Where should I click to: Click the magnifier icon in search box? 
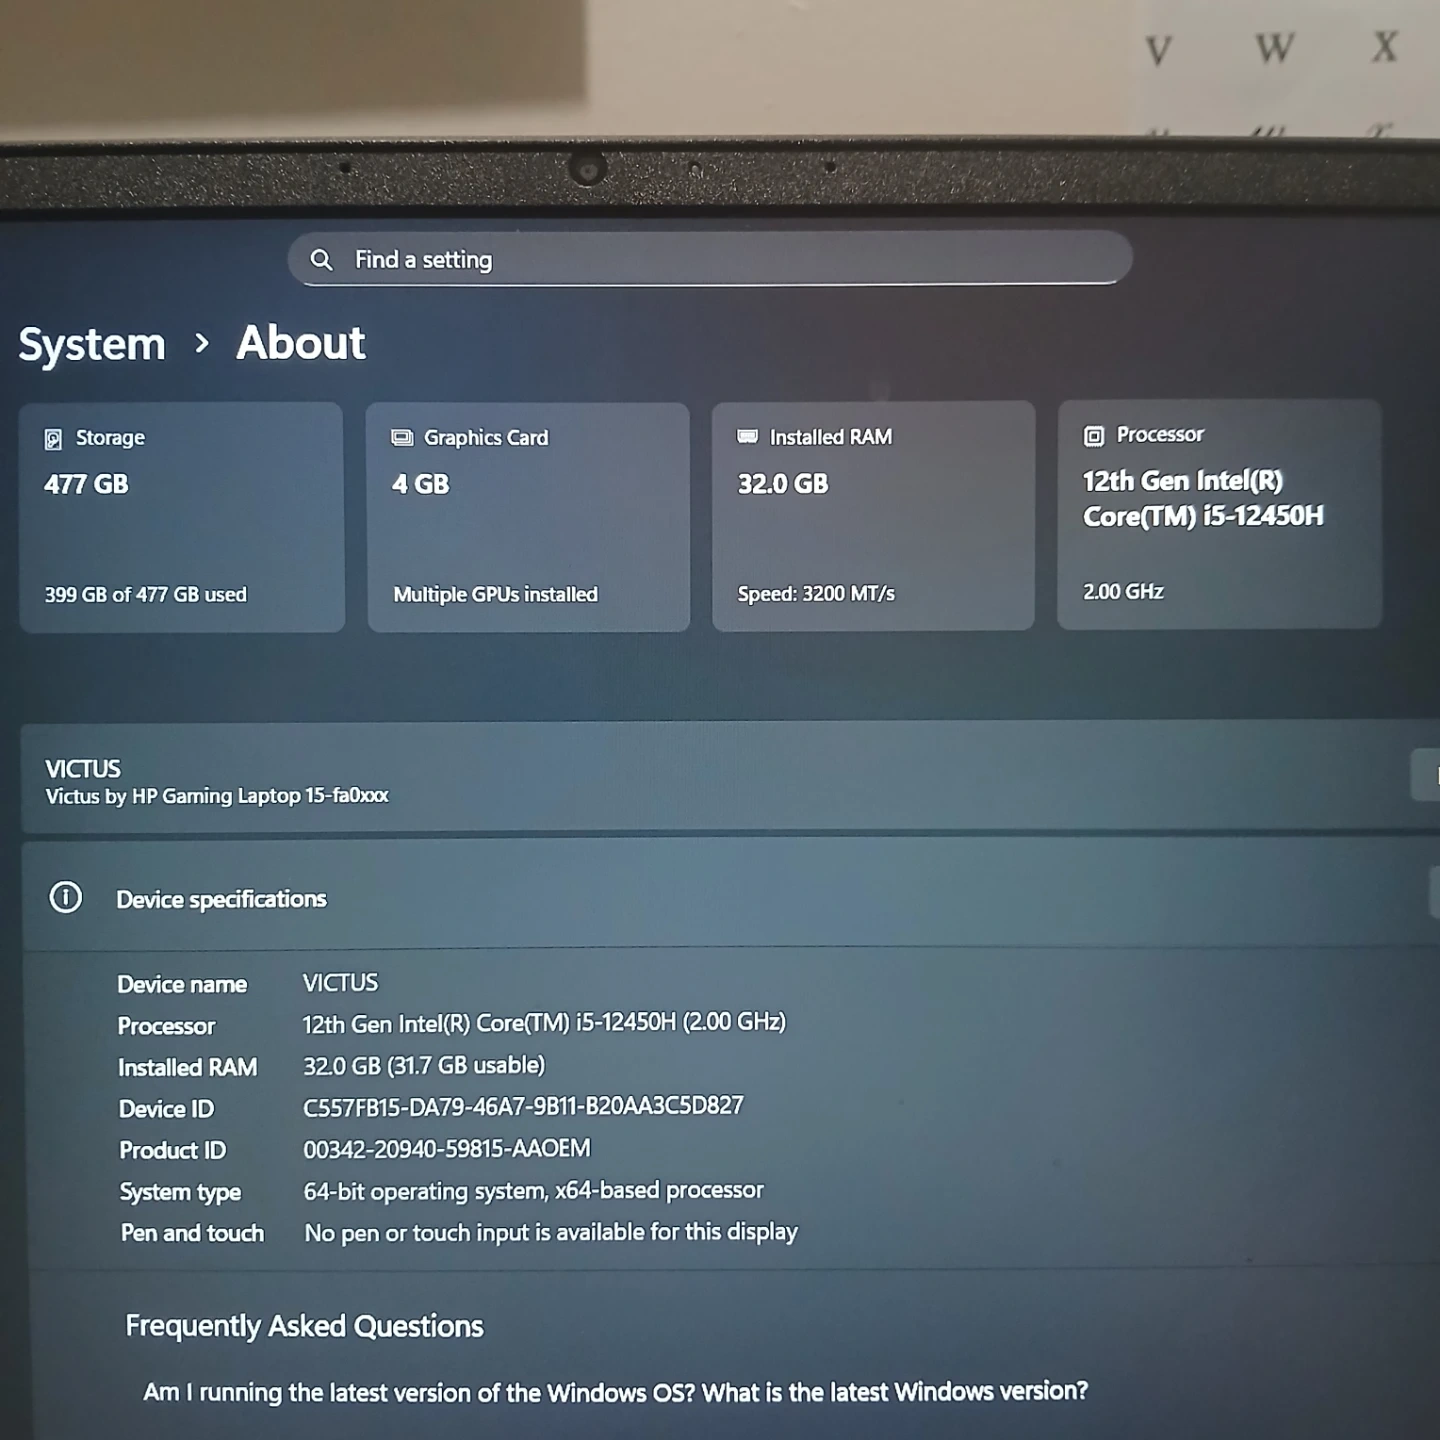[321, 260]
